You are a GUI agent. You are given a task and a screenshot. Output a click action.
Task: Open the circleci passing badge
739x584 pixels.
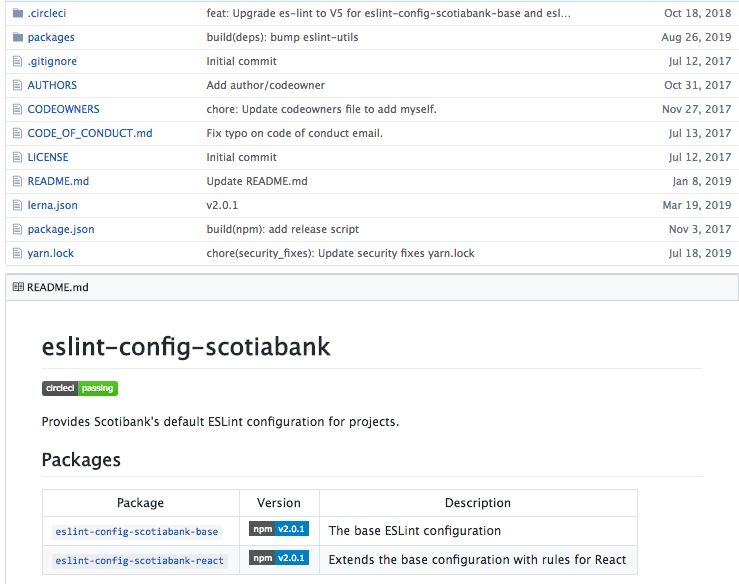click(x=80, y=388)
